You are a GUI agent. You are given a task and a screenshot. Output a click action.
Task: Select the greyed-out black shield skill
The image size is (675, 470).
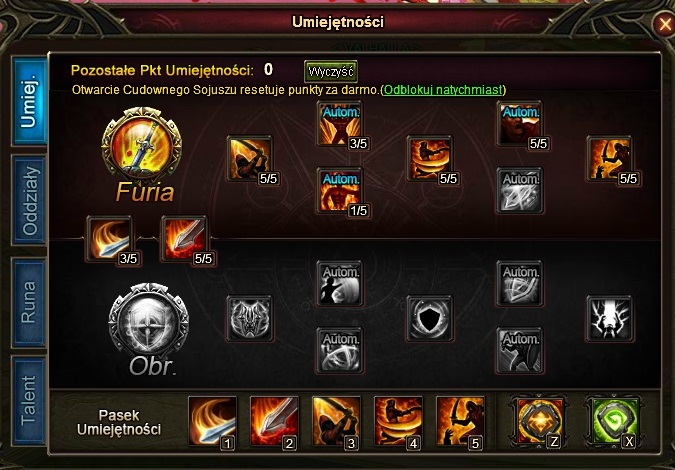coord(430,318)
